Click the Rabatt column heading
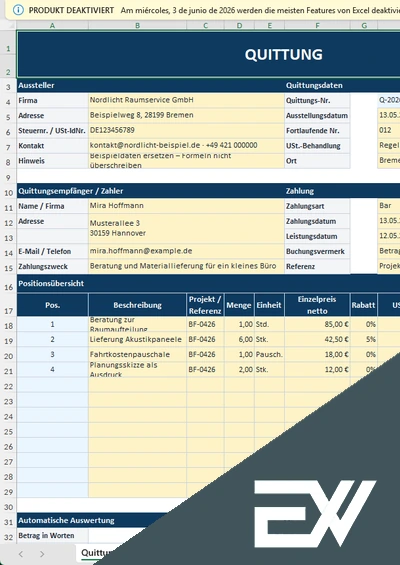This screenshot has height=565, width=400. click(x=364, y=305)
